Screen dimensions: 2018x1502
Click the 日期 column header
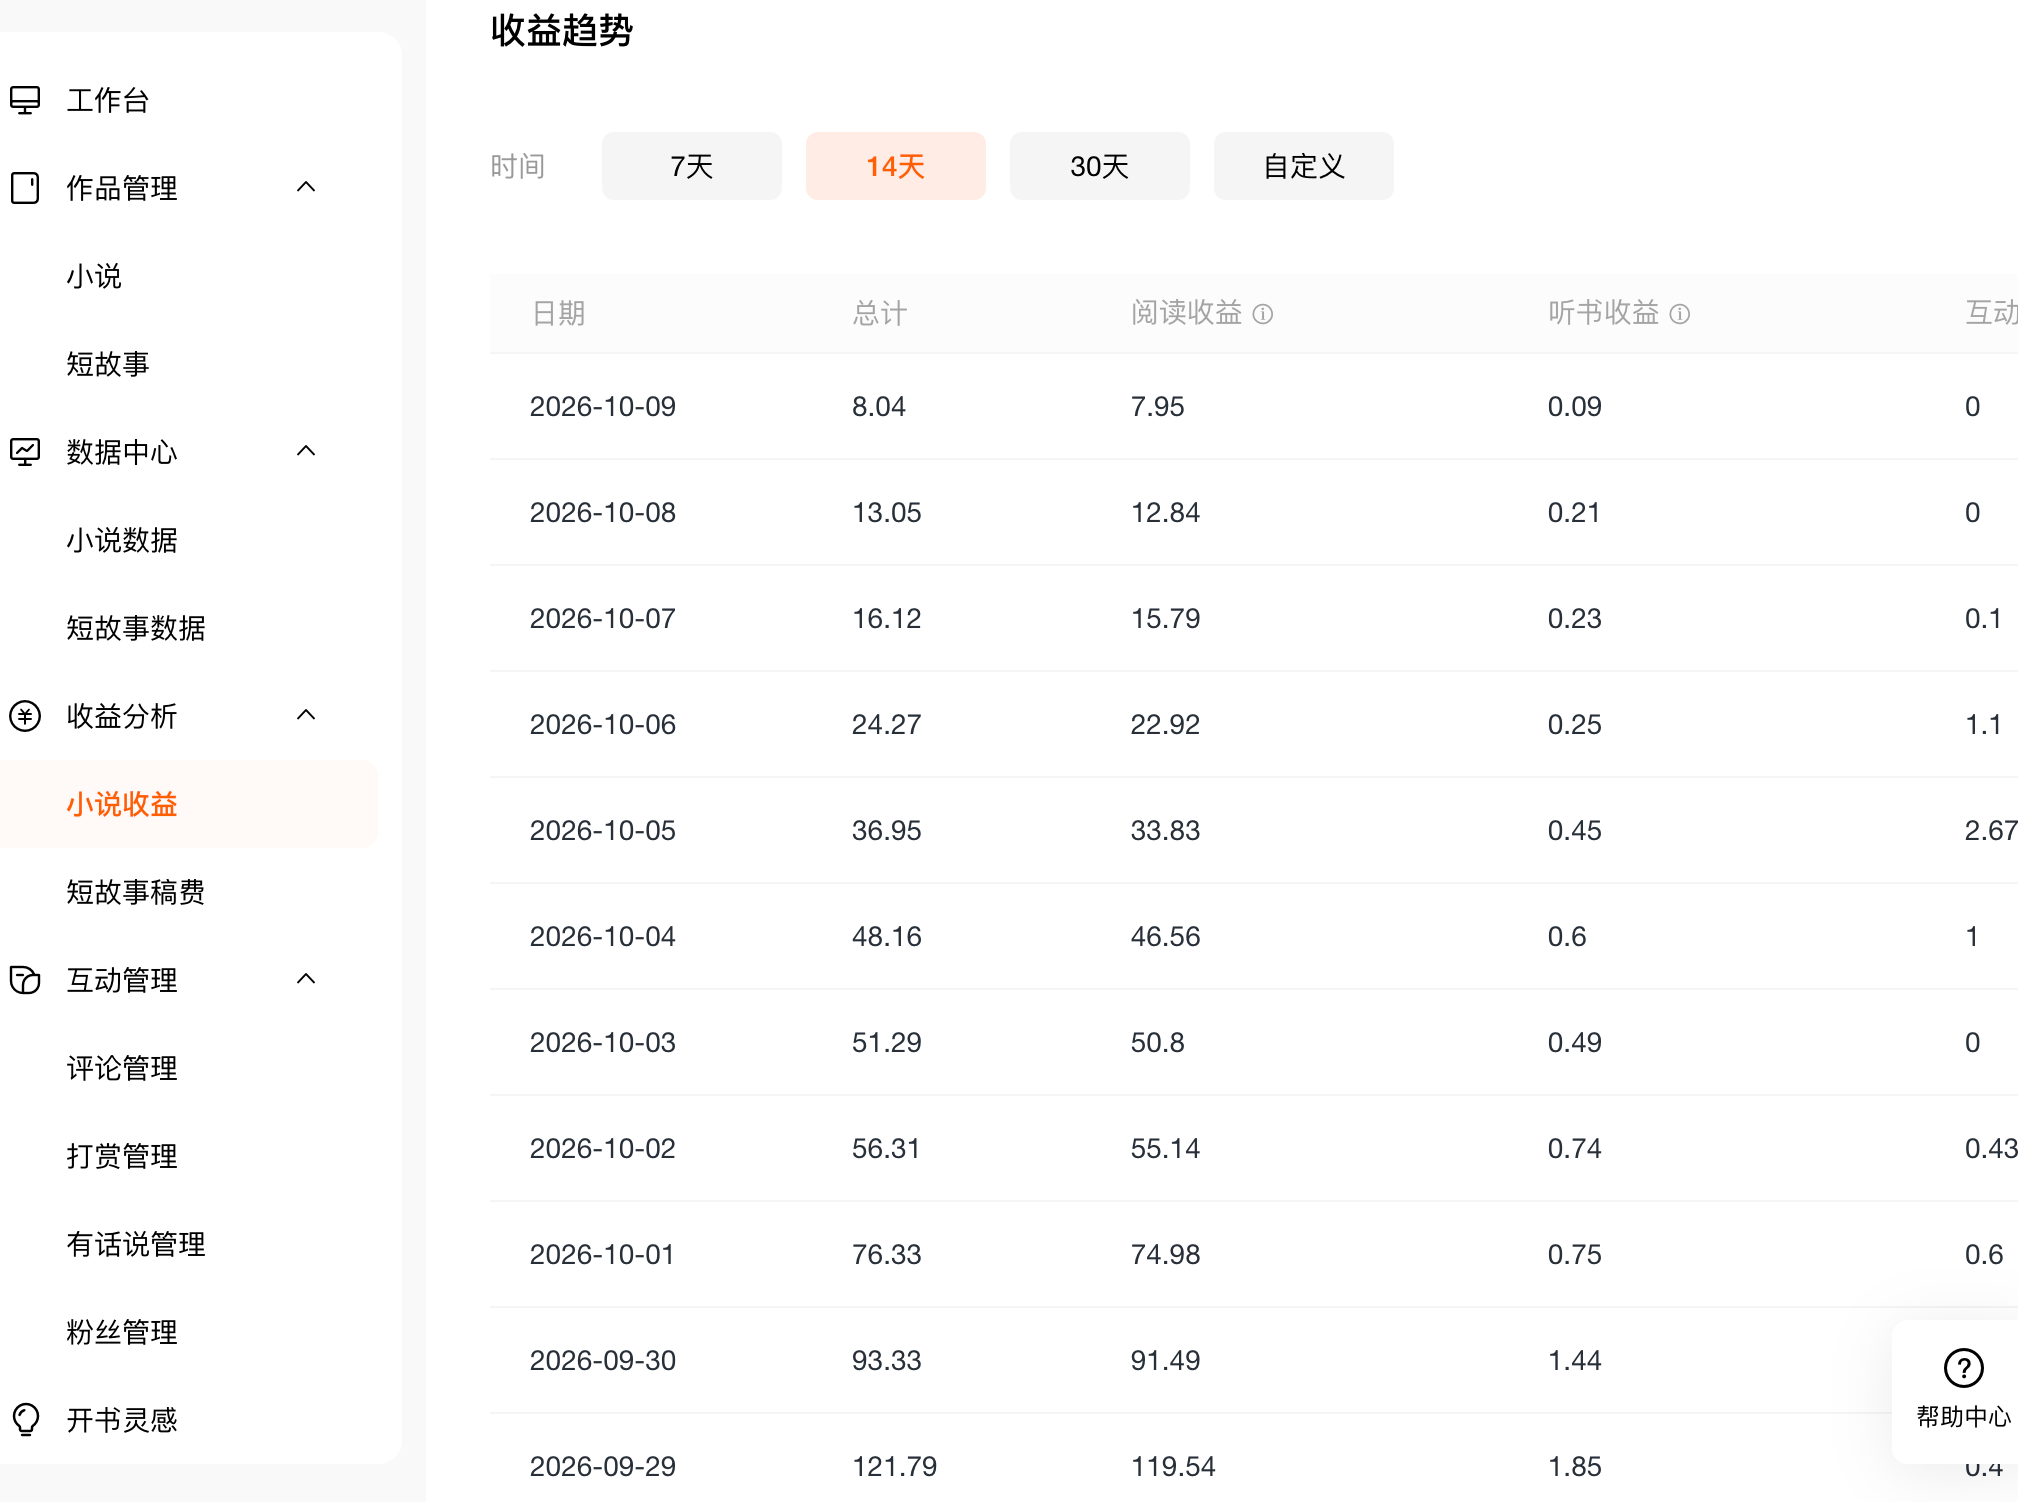tap(558, 314)
